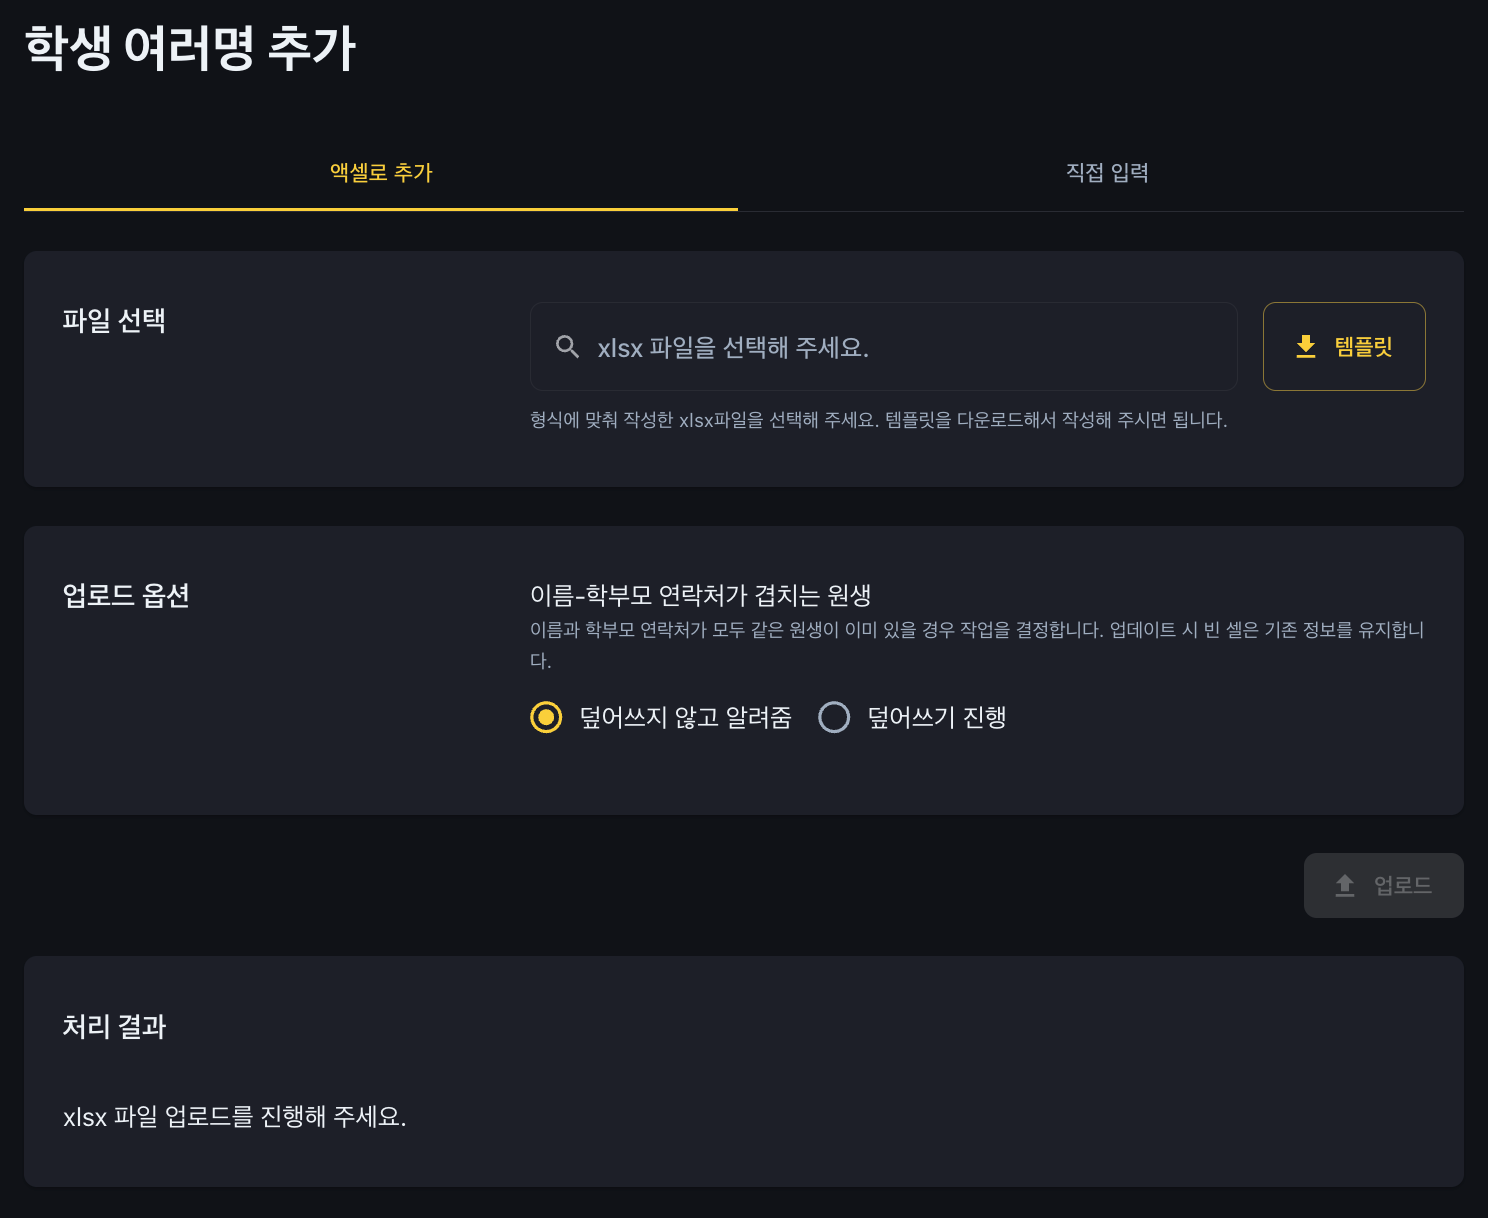
Task: Click the 덮어쓰지 않고 알려줌 option label
Action: coord(685,717)
